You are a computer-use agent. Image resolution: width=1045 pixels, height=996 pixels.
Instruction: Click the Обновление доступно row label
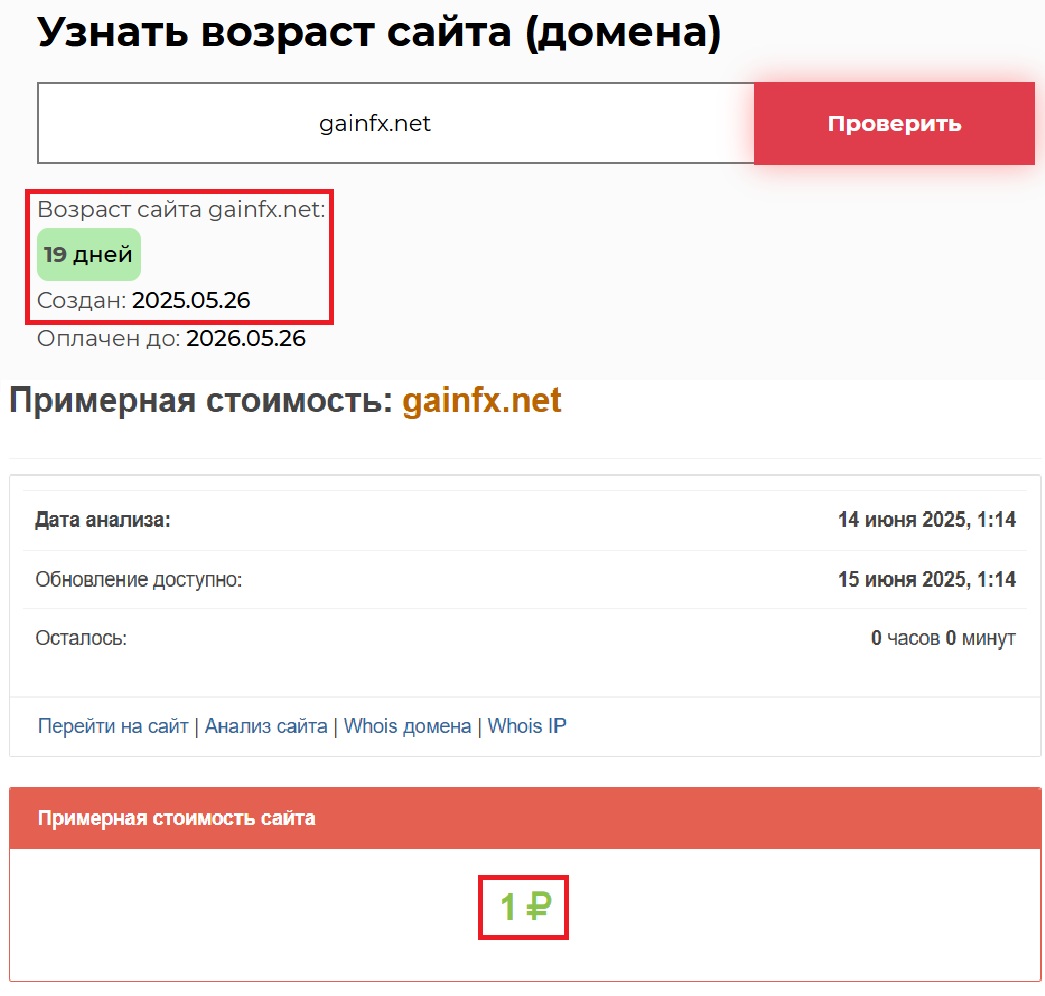(x=139, y=579)
